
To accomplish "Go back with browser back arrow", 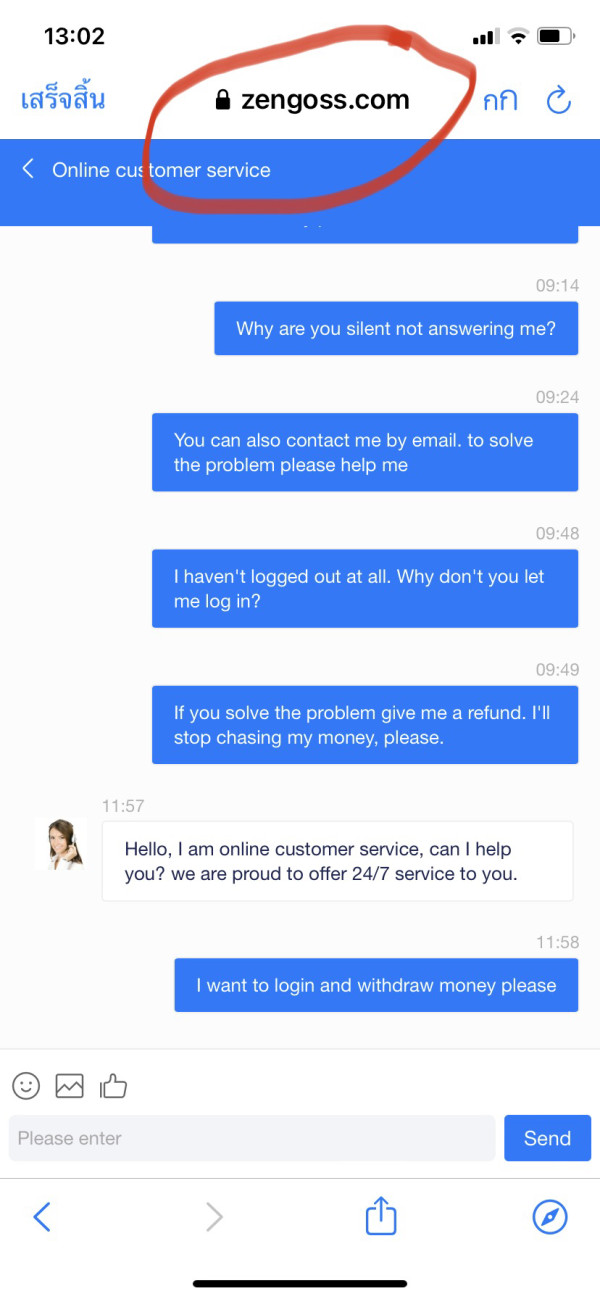I will [x=41, y=1217].
